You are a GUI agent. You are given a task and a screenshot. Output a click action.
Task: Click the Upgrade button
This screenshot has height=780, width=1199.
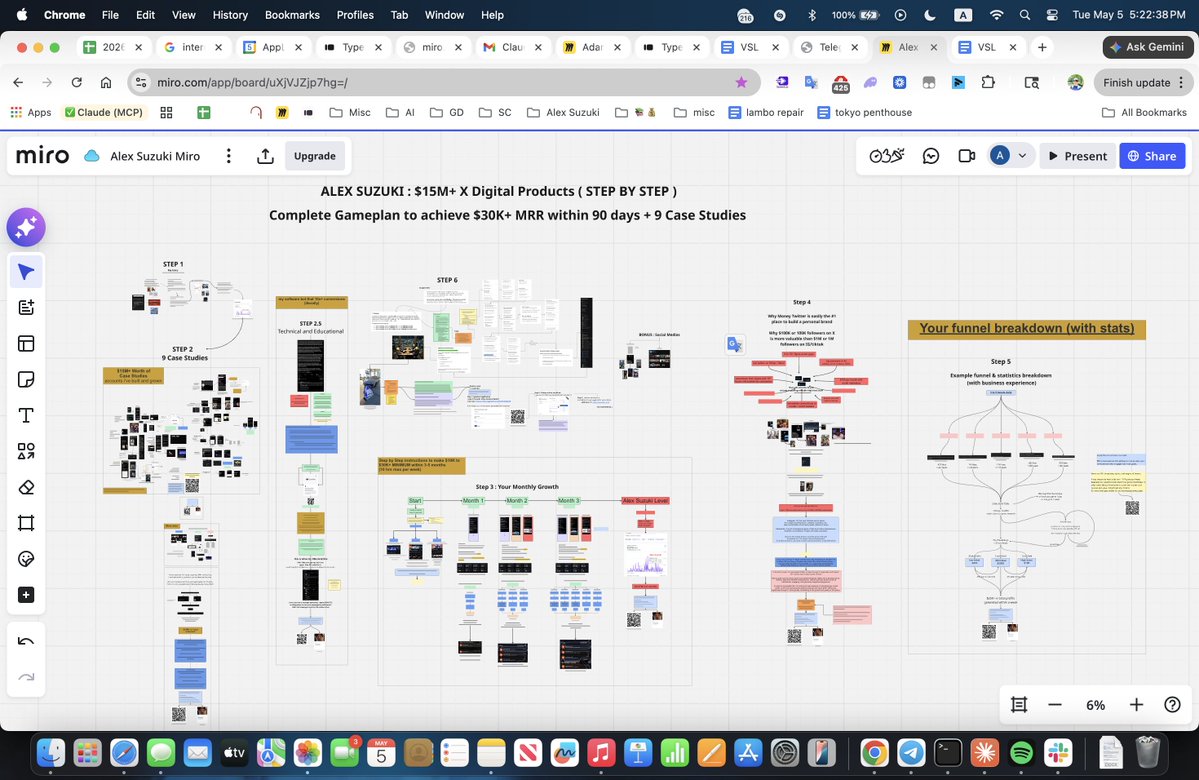314,156
